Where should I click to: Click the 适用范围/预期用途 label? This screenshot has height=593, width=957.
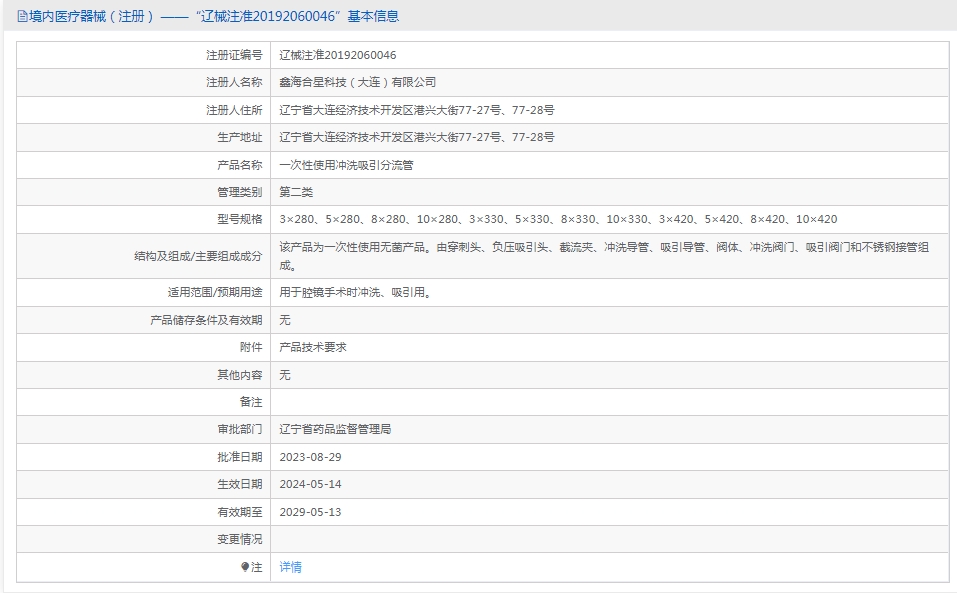[x=215, y=292]
